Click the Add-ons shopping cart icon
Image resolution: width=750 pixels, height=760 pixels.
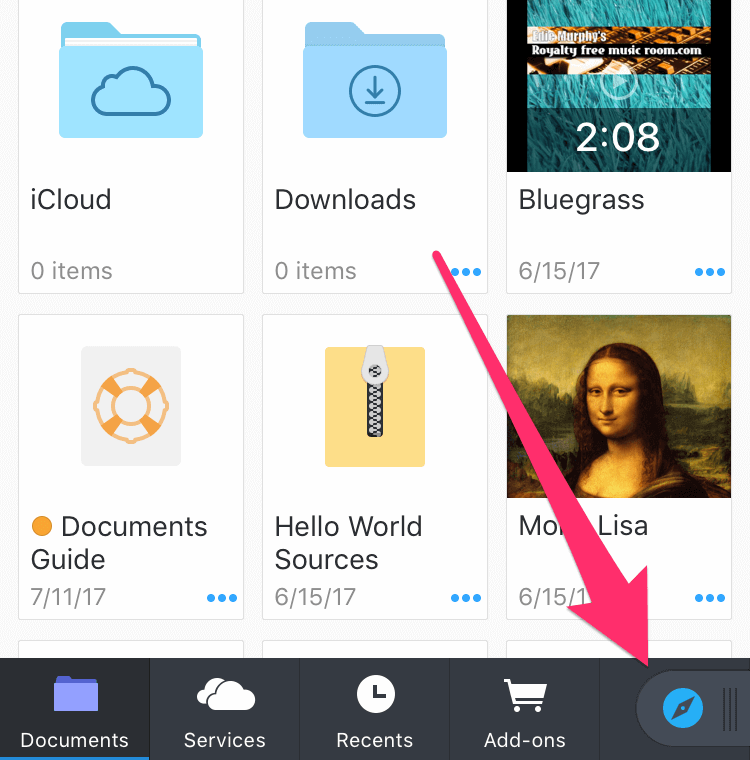526,696
